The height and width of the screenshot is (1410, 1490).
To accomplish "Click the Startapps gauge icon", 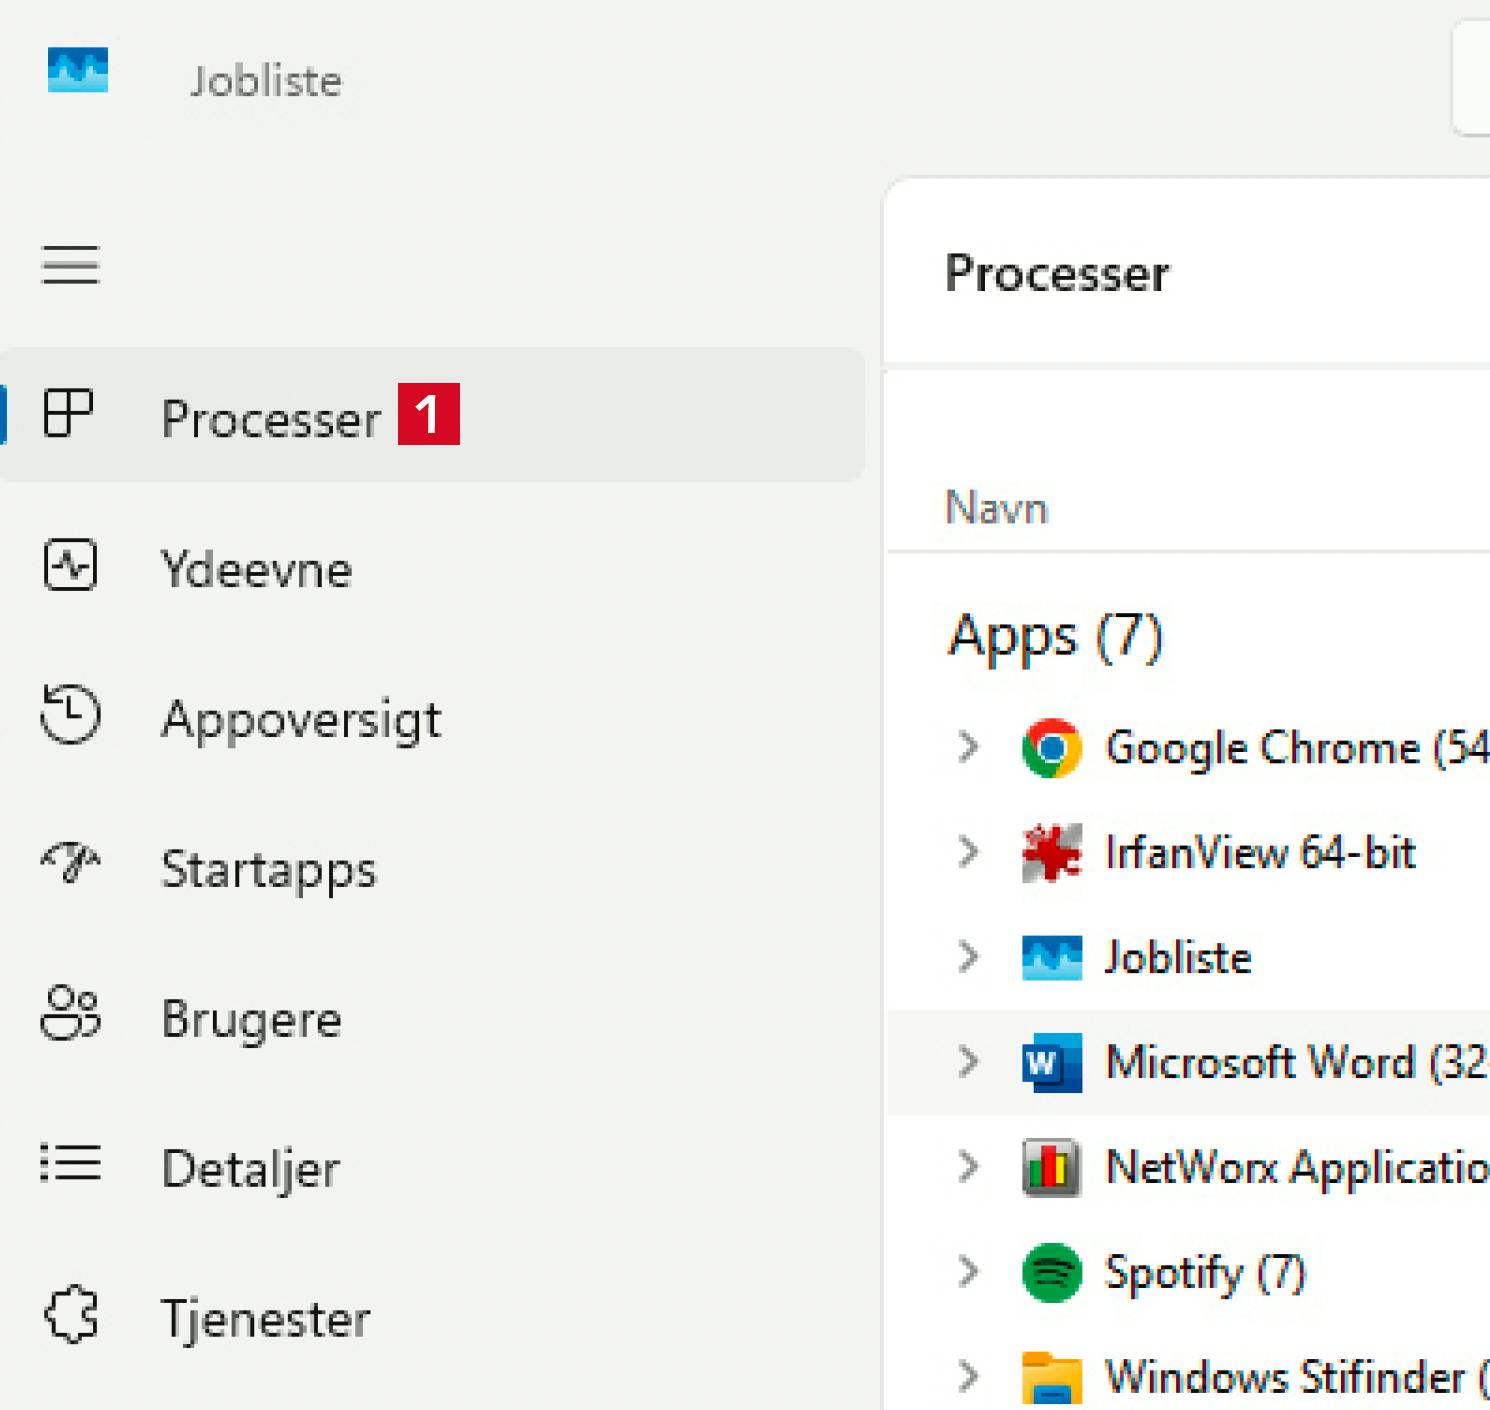I will (x=70, y=864).
